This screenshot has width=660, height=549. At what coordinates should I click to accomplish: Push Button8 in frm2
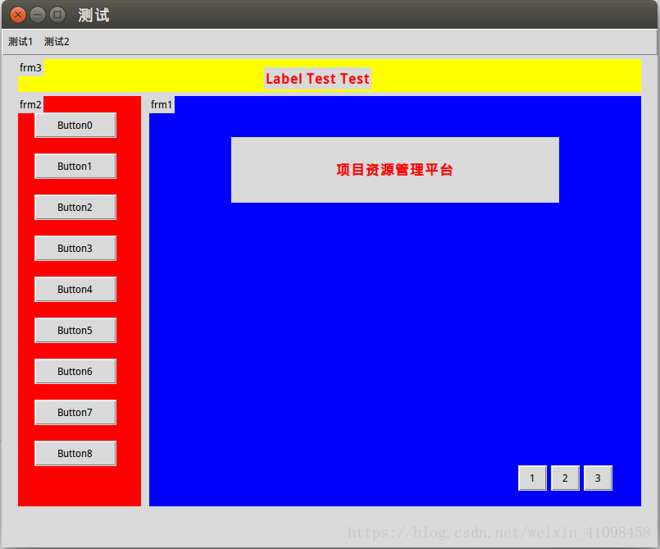point(75,453)
